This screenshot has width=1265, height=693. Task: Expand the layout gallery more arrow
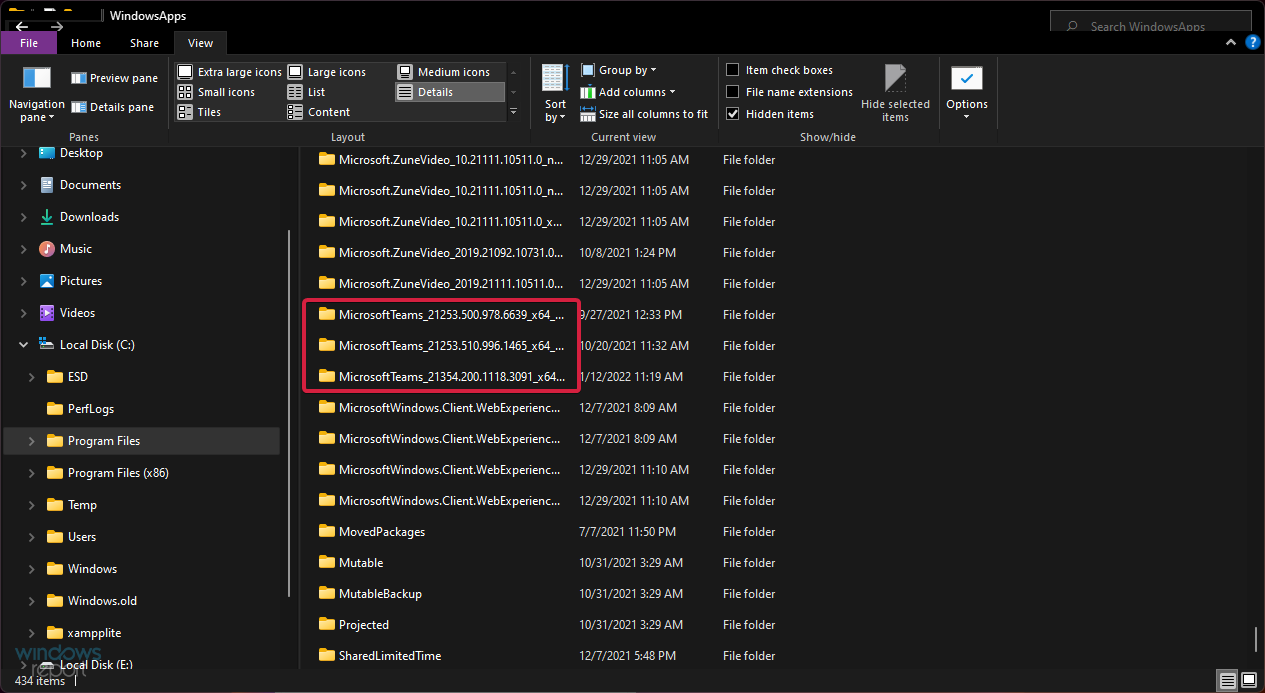tap(513, 112)
